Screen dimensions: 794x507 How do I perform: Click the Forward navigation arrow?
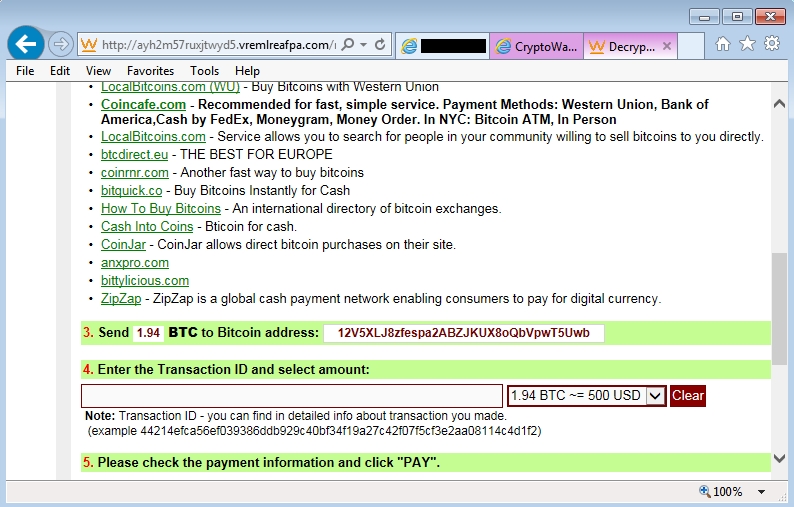60,45
